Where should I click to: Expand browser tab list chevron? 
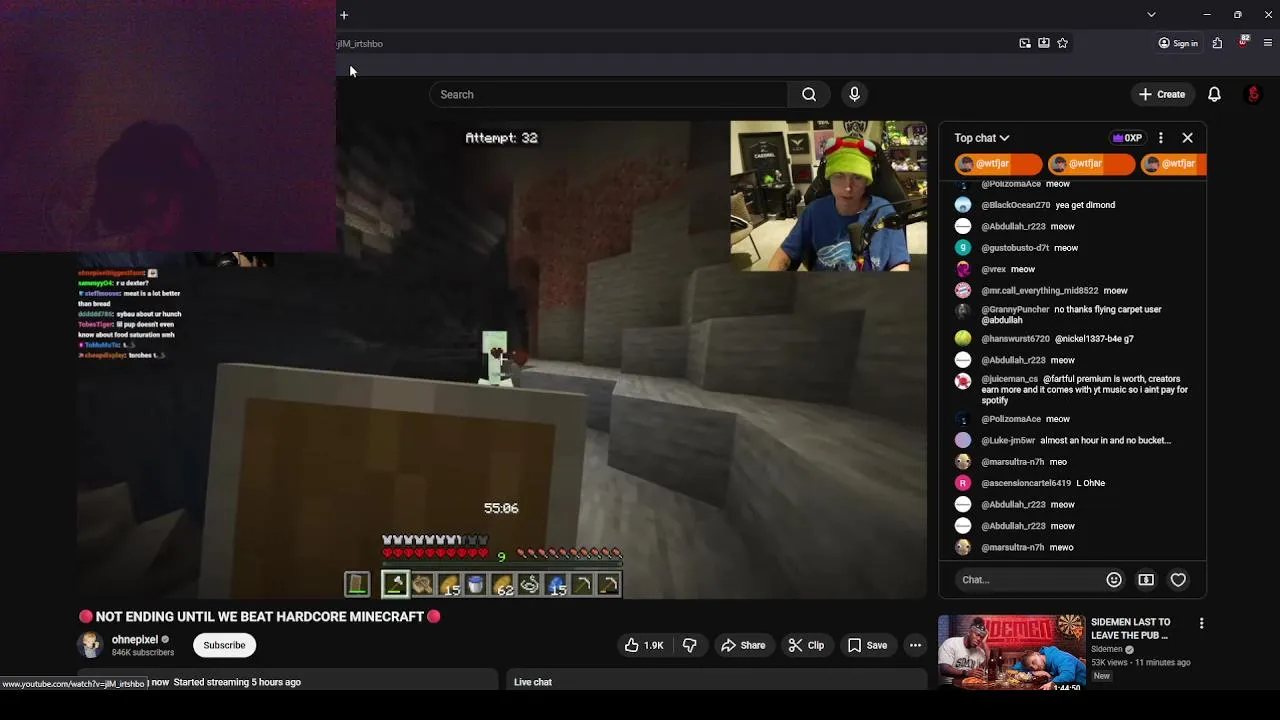(1151, 15)
